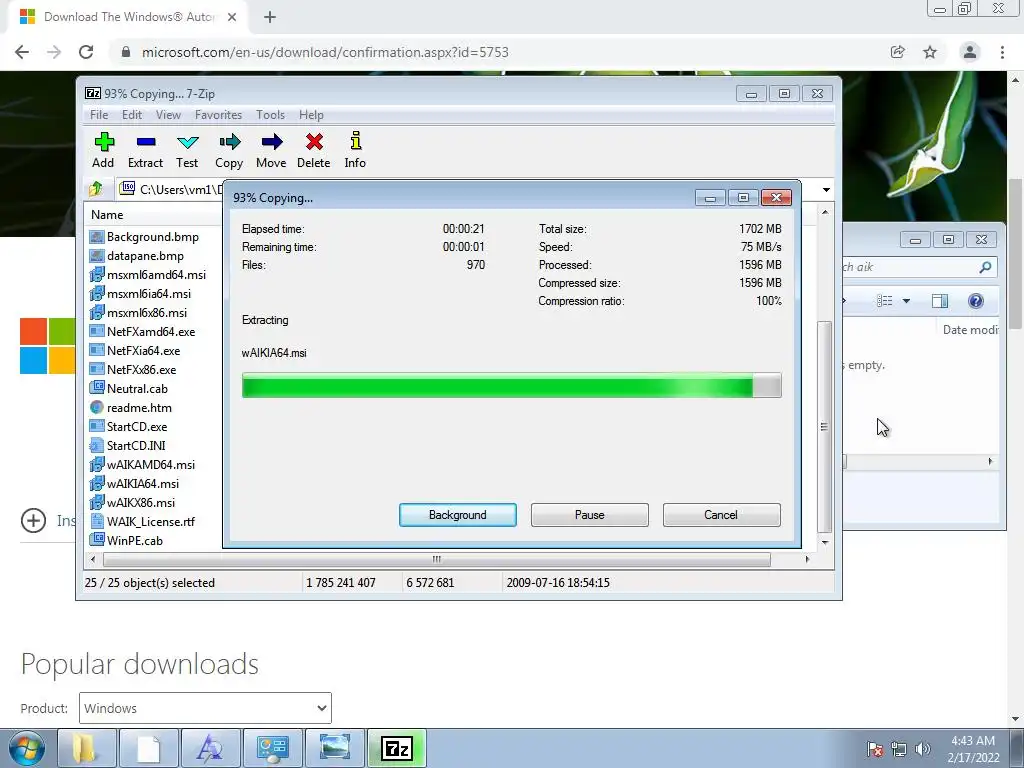Open the Favorites menu
The height and width of the screenshot is (768, 1024).
click(218, 115)
